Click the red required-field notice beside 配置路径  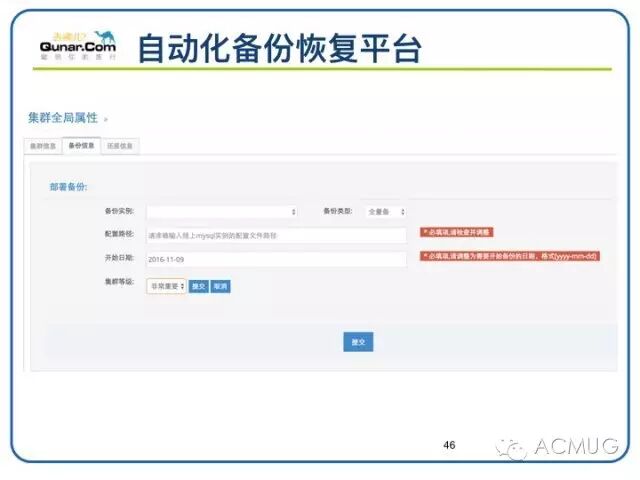tap(457, 232)
